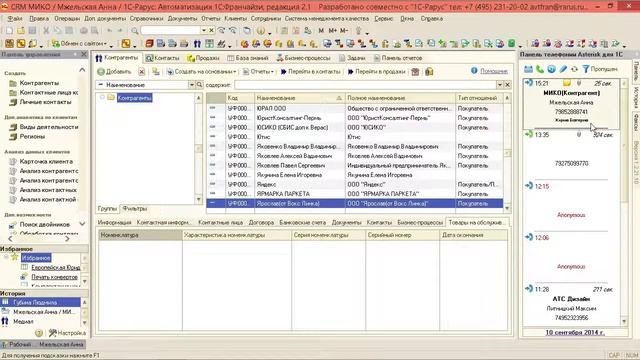This screenshot has height=360, width=640.
Task: Switch to the Бизнес-процессы top tab
Action: pyautogui.click(x=303, y=58)
